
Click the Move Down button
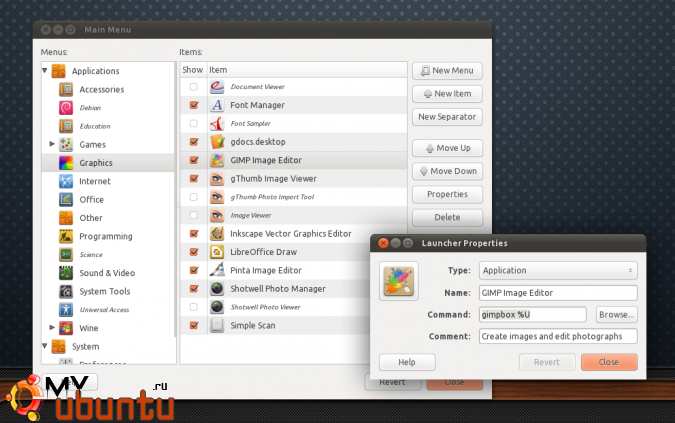pyautogui.click(x=447, y=171)
